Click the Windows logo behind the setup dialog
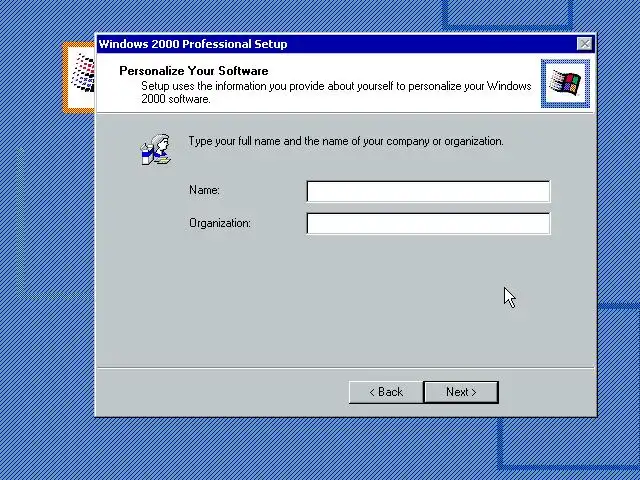This screenshot has width=640, height=480. (x=79, y=78)
